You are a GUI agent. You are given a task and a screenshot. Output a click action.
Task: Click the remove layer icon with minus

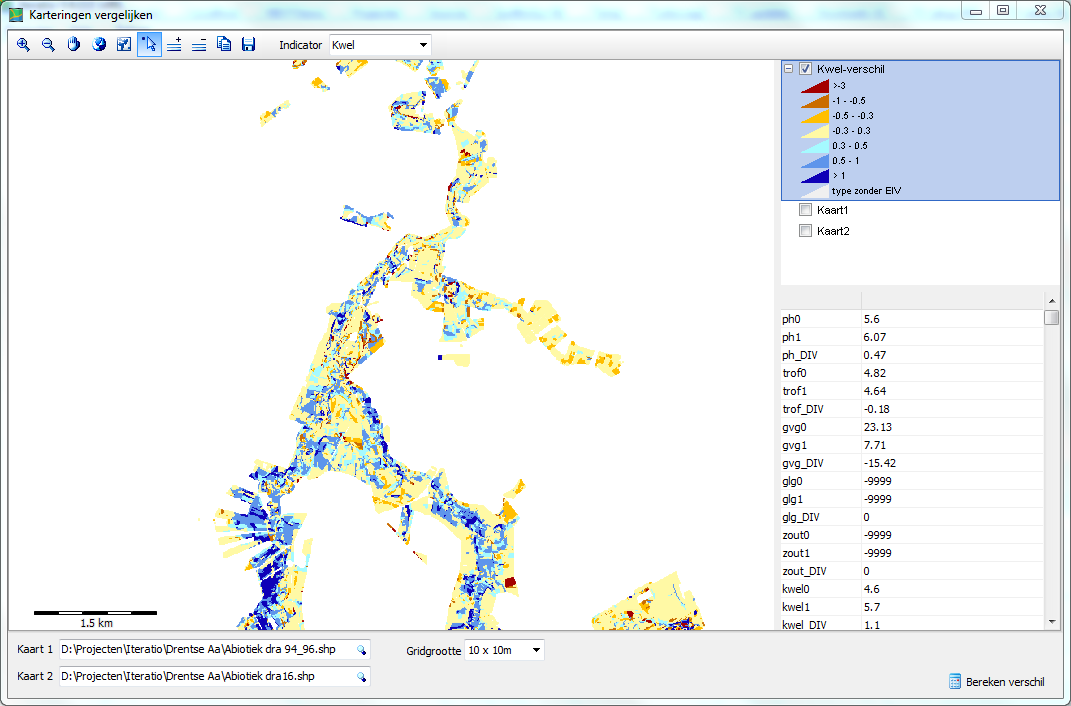(x=199, y=45)
